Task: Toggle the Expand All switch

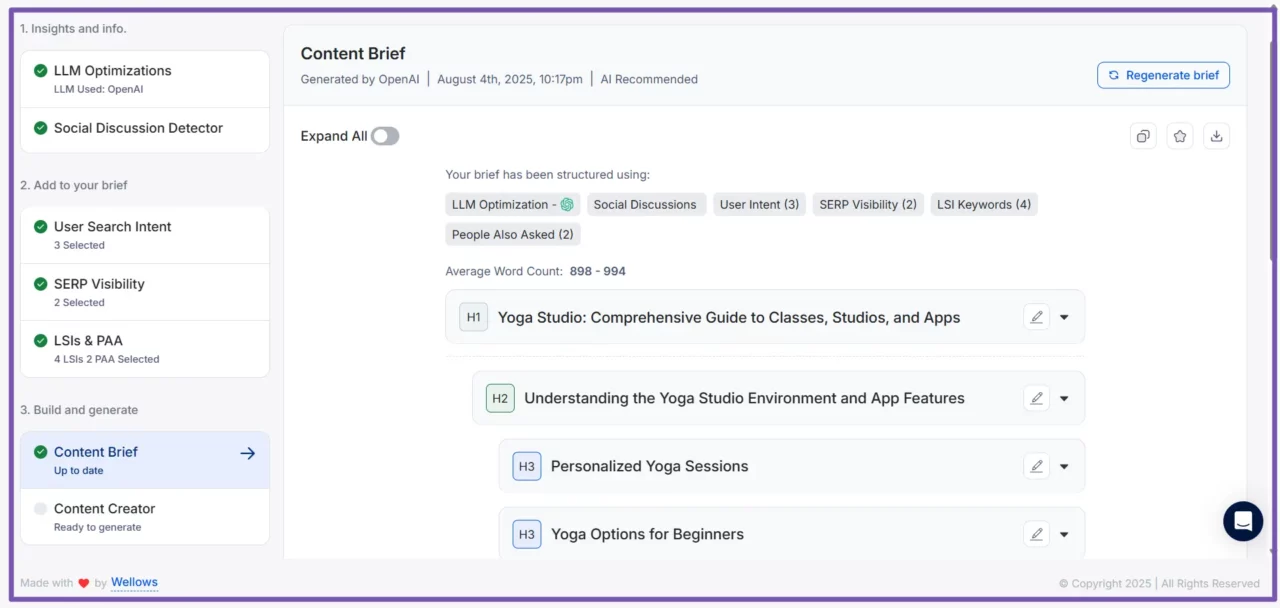Action: (384, 135)
